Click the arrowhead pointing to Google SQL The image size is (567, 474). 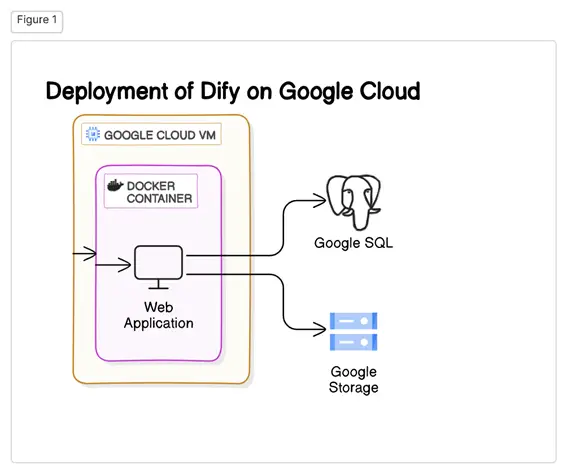(x=320, y=201)
